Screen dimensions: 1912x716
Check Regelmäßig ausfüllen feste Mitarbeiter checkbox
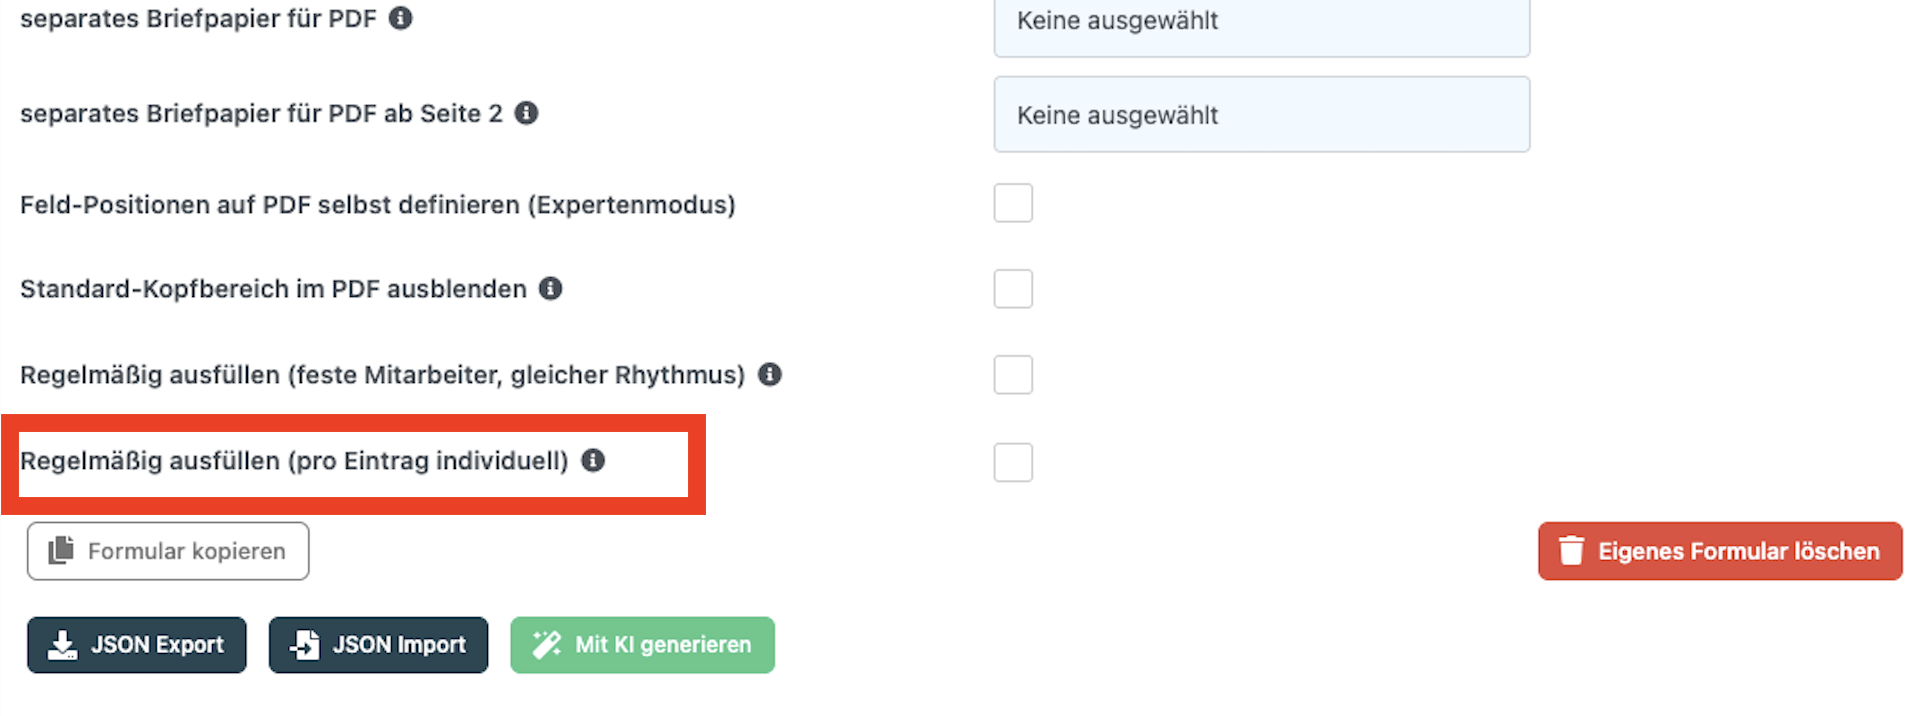1012,375
